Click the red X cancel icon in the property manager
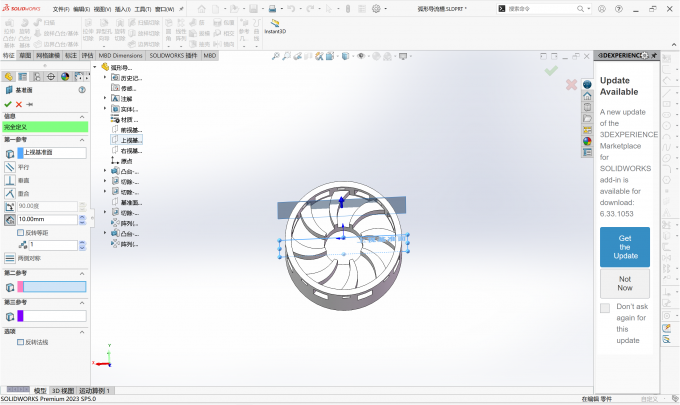The image size is (680, 405). point(19,104)
